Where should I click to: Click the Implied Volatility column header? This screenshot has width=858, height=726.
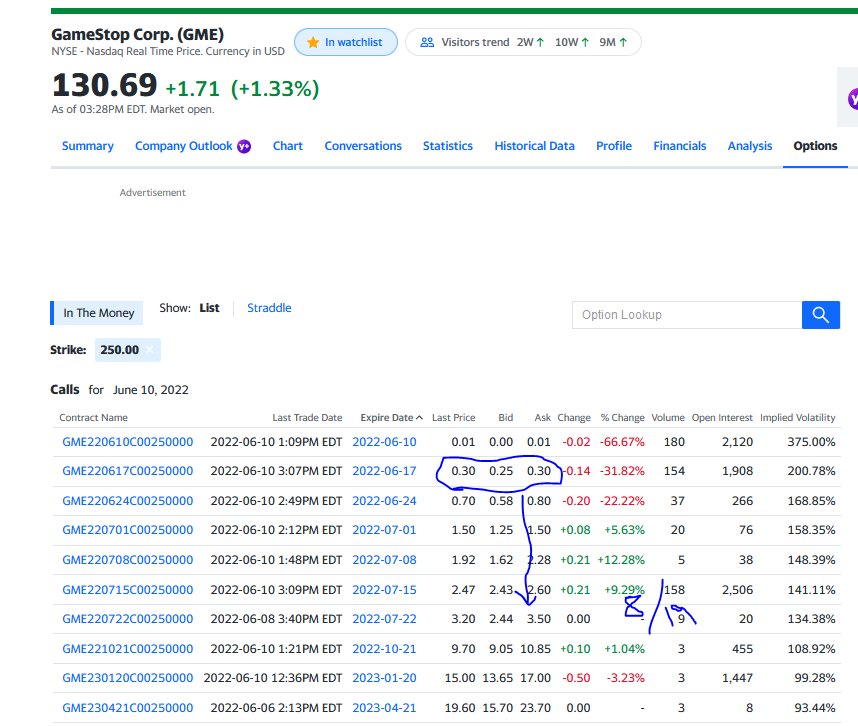coord(797,417)
